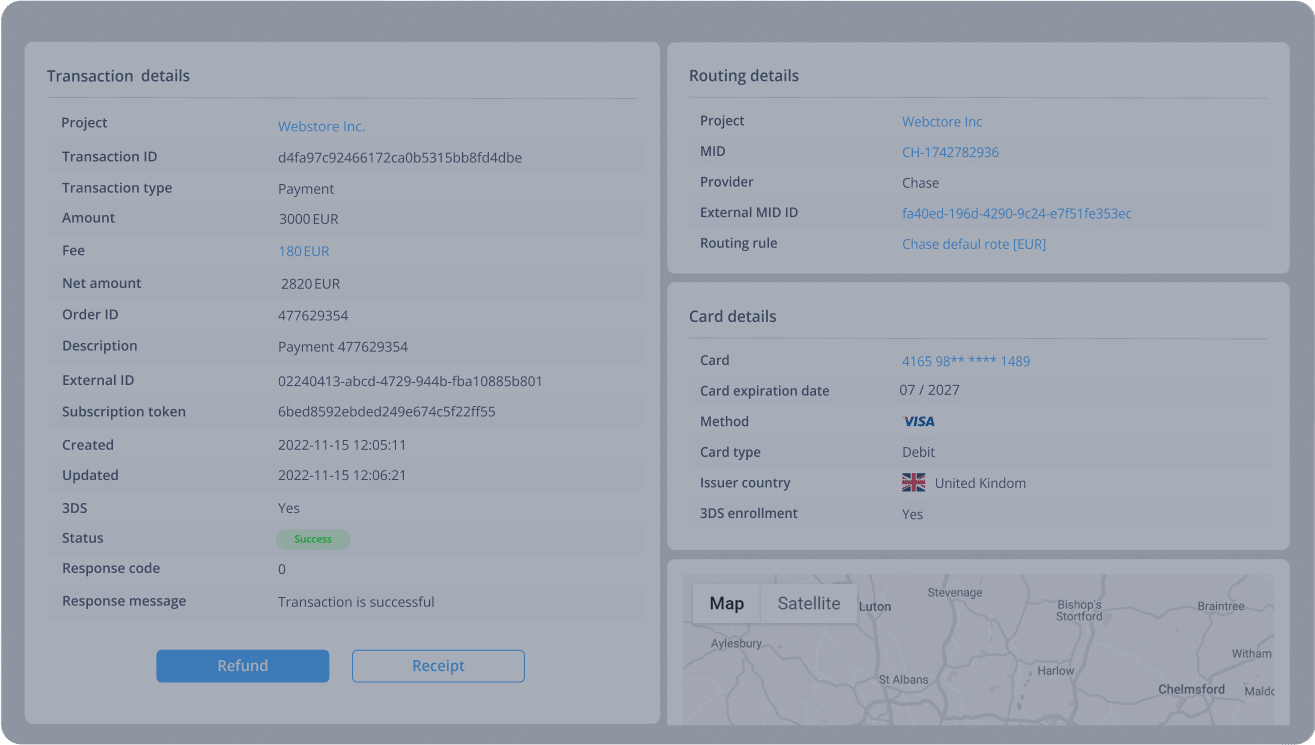Click the United Kingdom flag icon

[912, 482]
